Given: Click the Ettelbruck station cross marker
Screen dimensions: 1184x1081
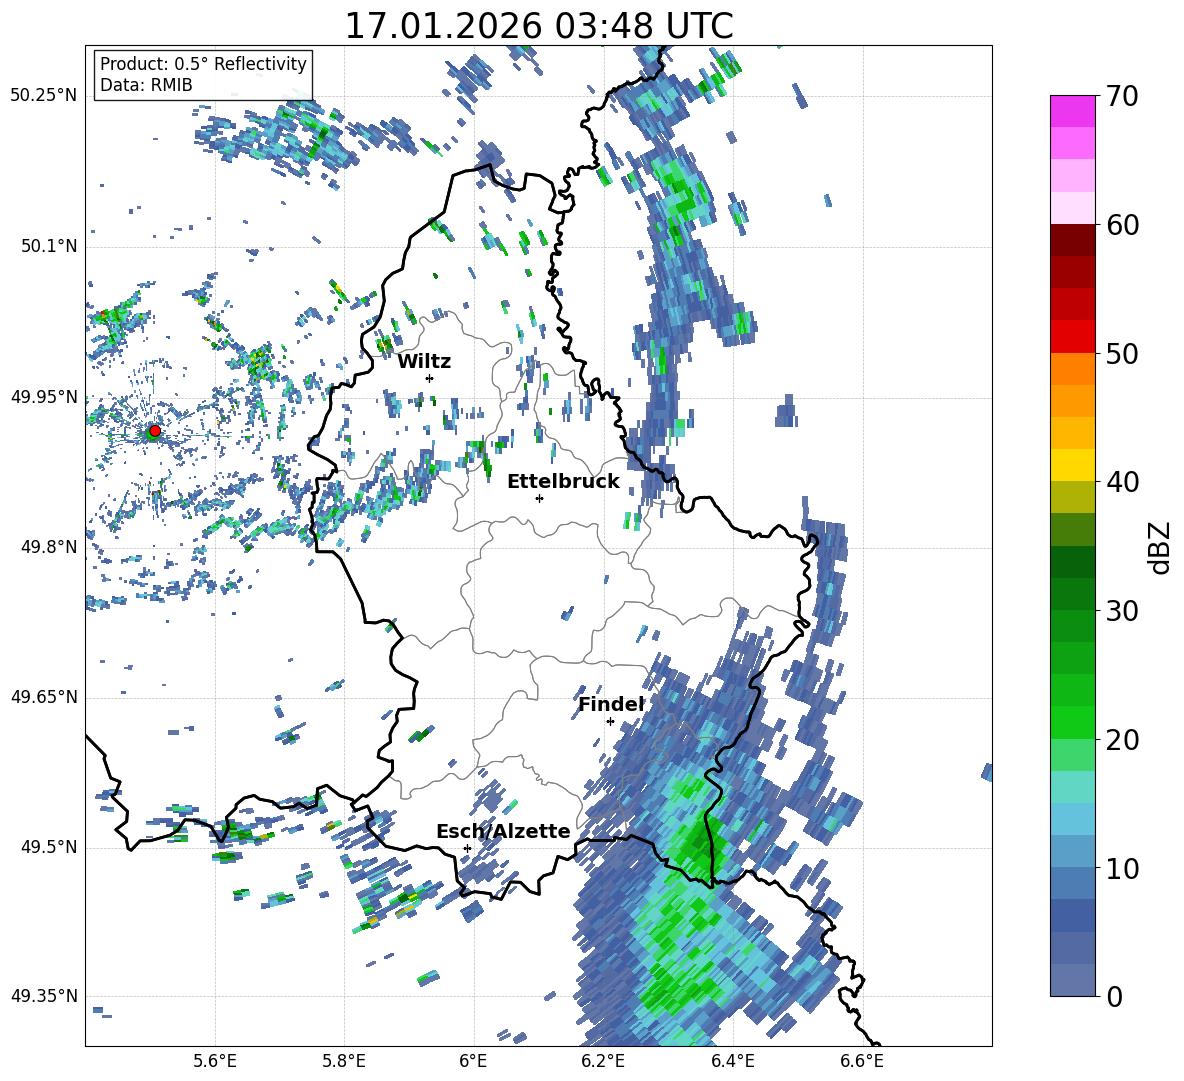Looking at the screenshot, I should [x=539, y=498].
